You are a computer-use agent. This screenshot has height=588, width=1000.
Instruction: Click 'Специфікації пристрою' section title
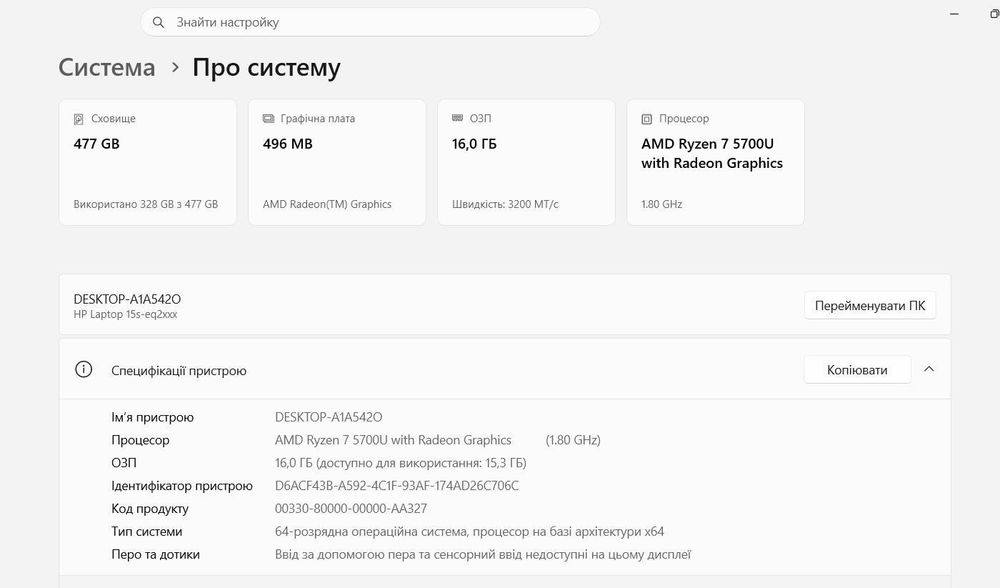pos(179,371)
